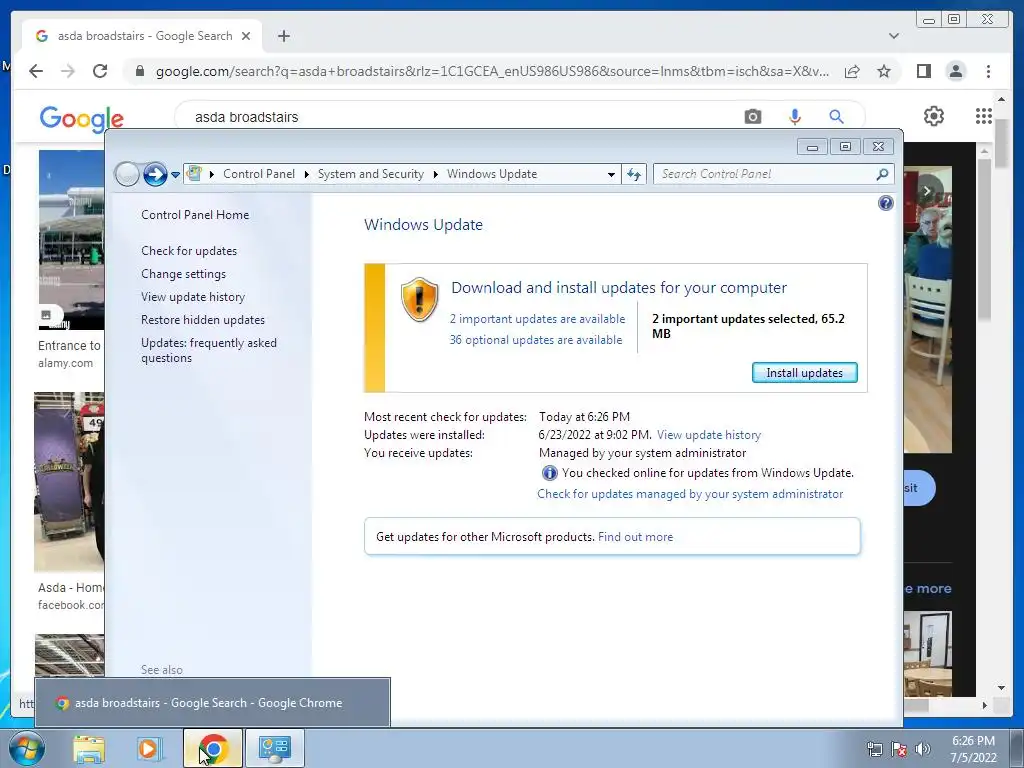
Task: Click the Install updates button
Action: (x=805, y=372)
